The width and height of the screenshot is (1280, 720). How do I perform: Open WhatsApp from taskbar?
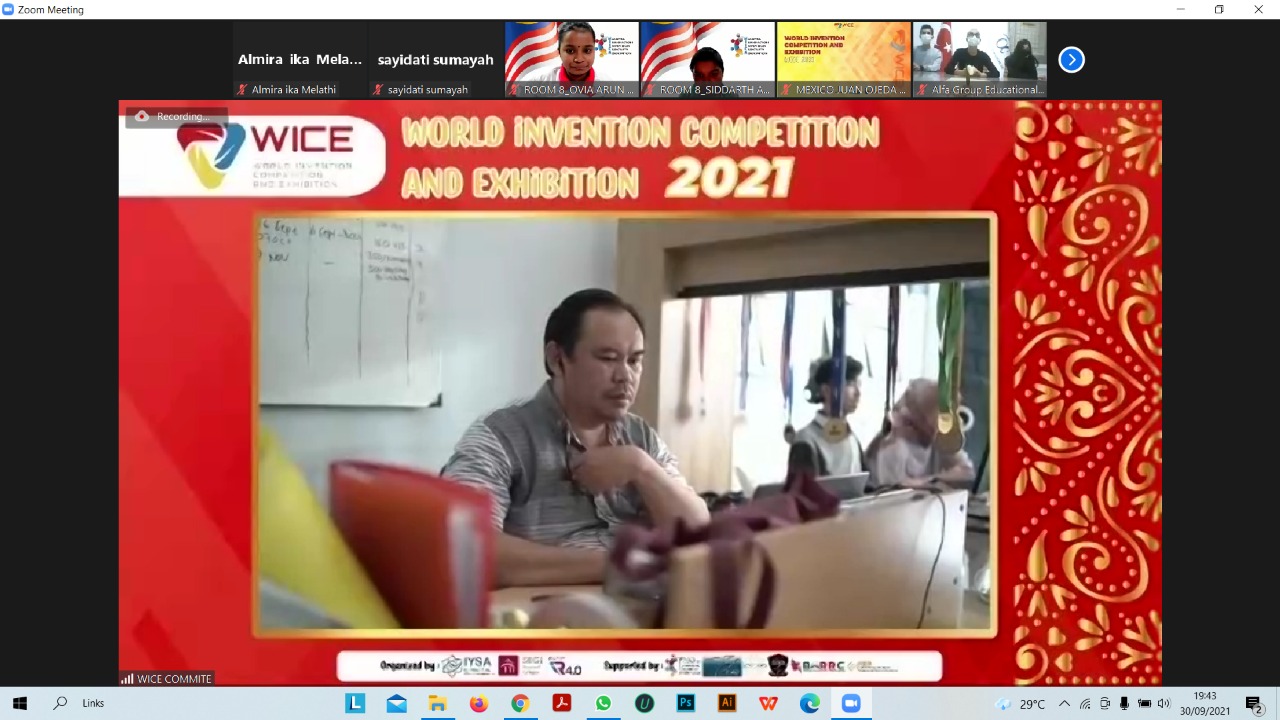pos(603,703)
